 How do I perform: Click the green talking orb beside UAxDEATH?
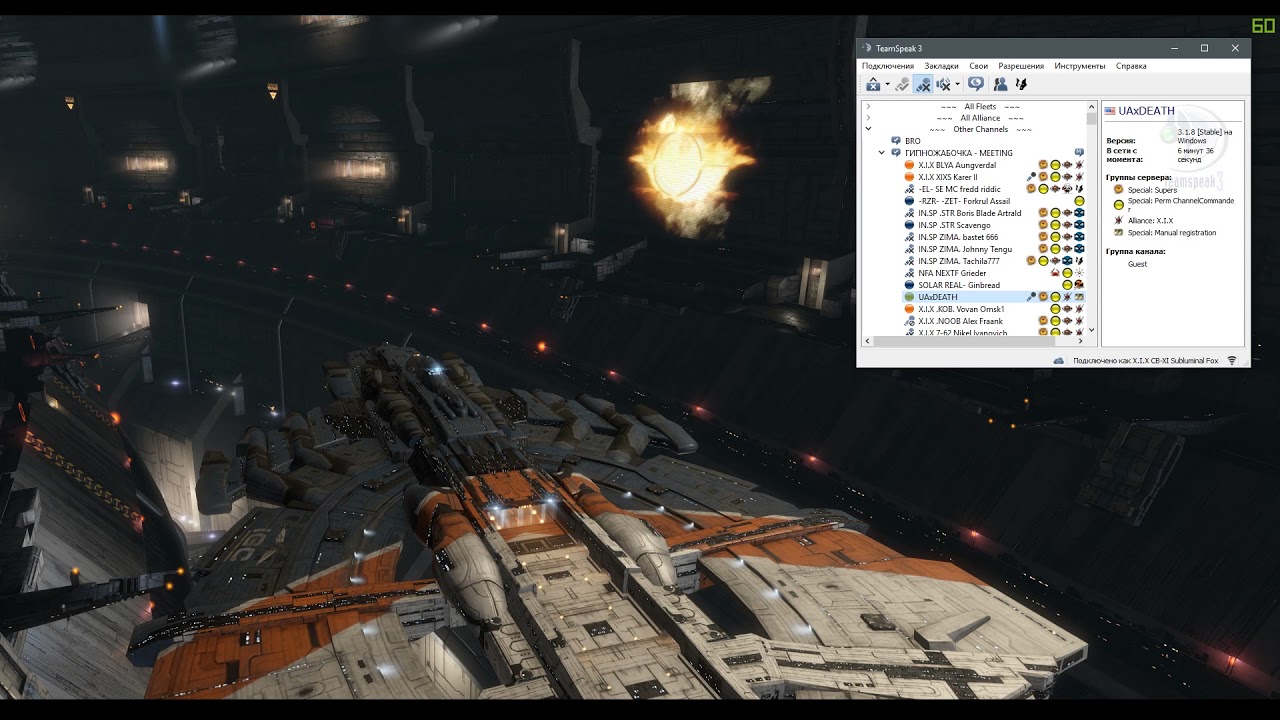click(x=909, y=297)
